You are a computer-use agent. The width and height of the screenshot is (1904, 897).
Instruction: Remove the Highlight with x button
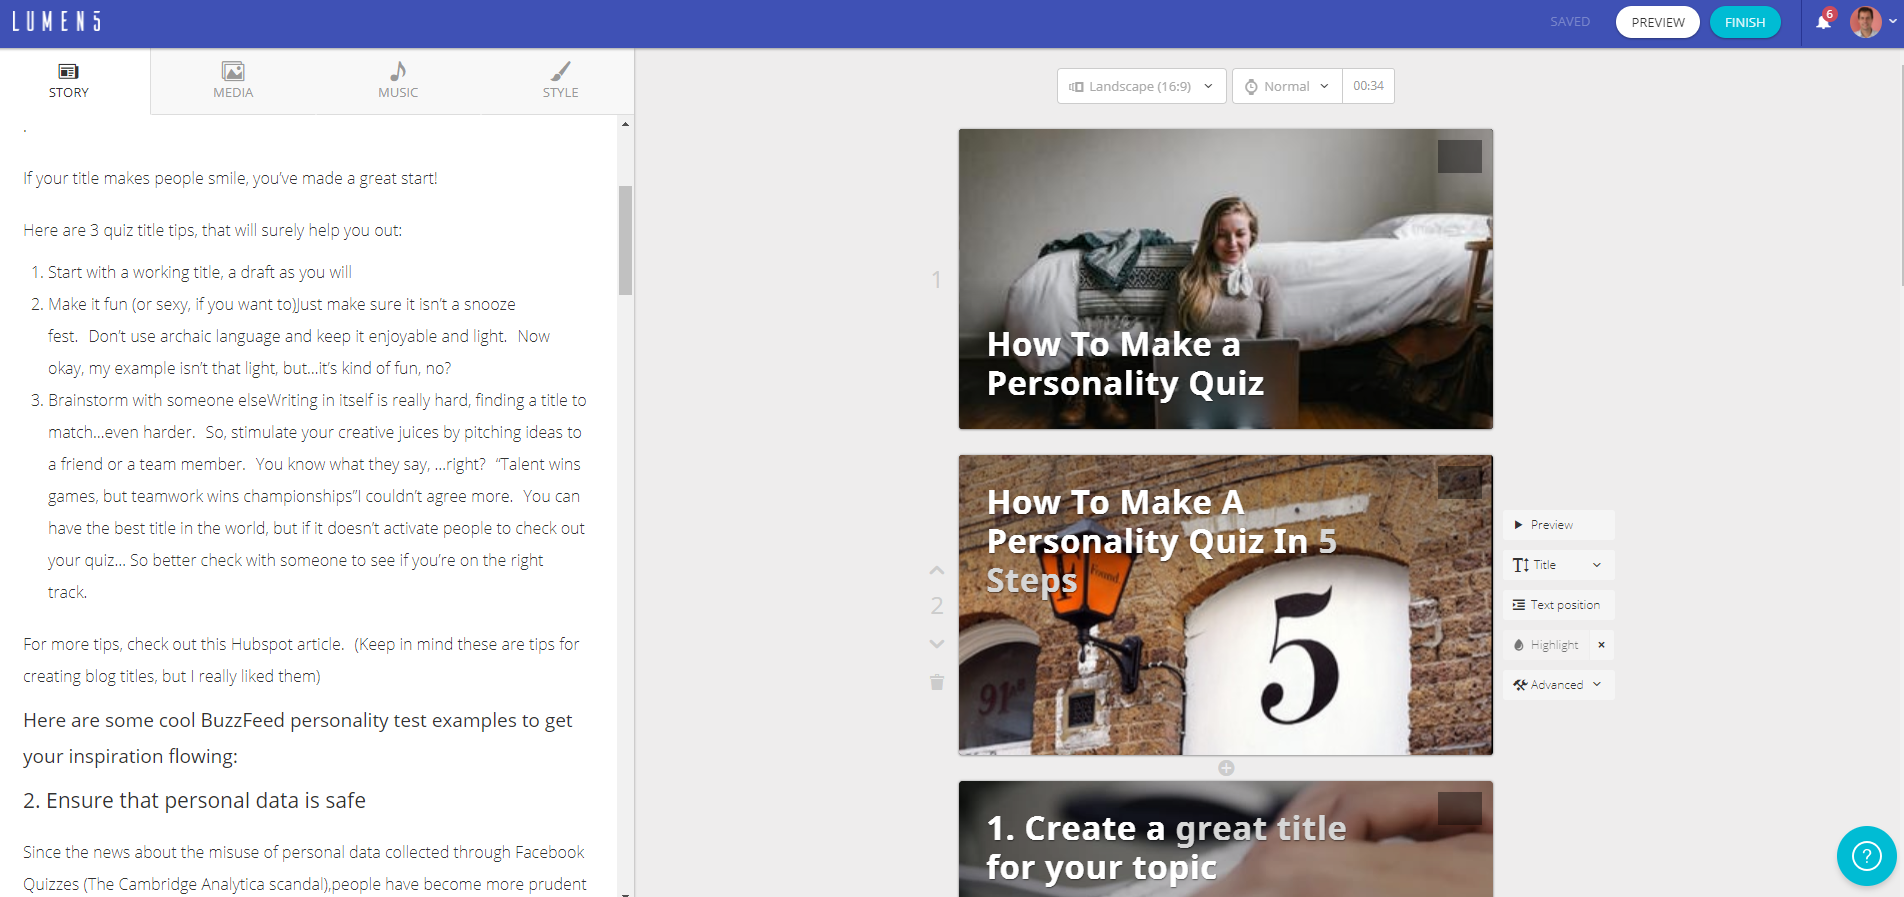click(1601, 645)
